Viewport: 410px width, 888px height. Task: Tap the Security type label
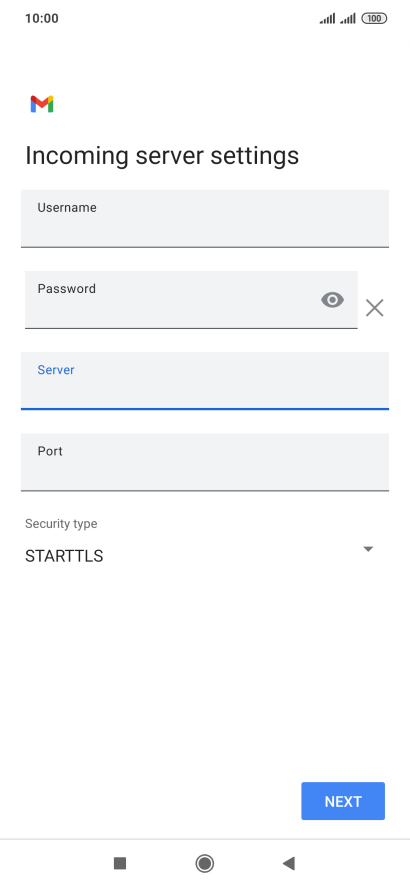coord(61,524)
